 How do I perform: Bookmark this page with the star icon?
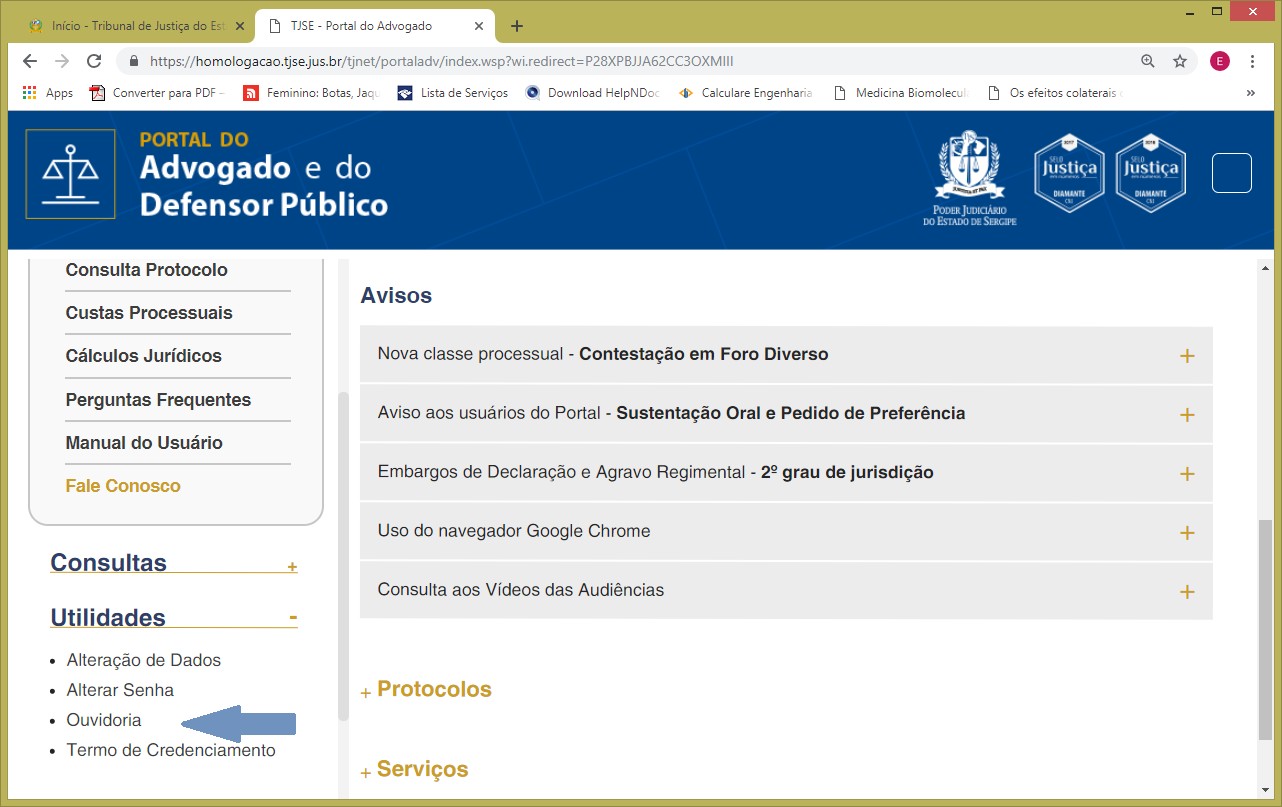(x=1180, y=61)
